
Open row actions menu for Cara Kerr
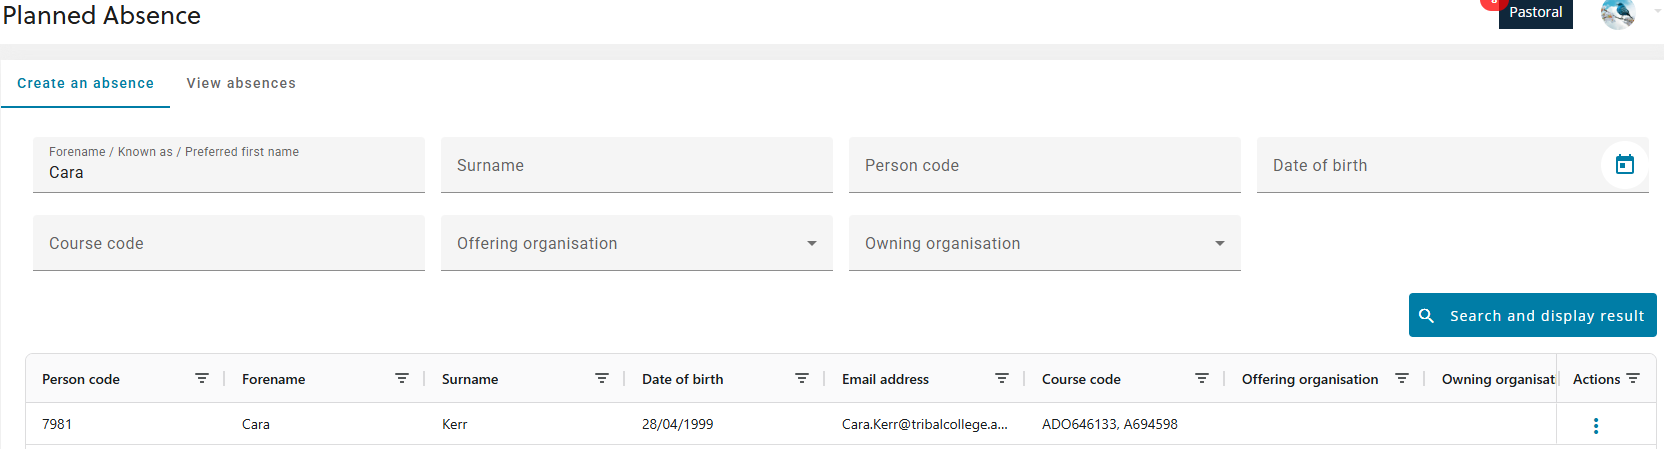click(x=1596, y=426)
